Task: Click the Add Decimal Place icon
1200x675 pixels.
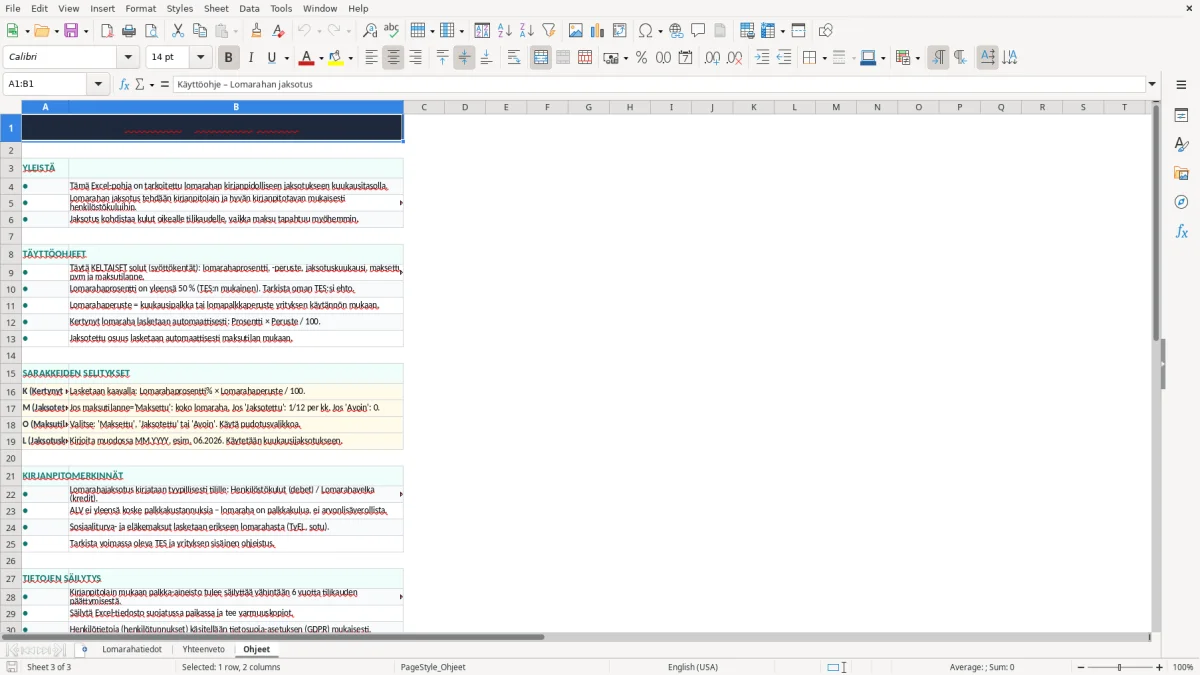Action: click(x=712, y=58)
